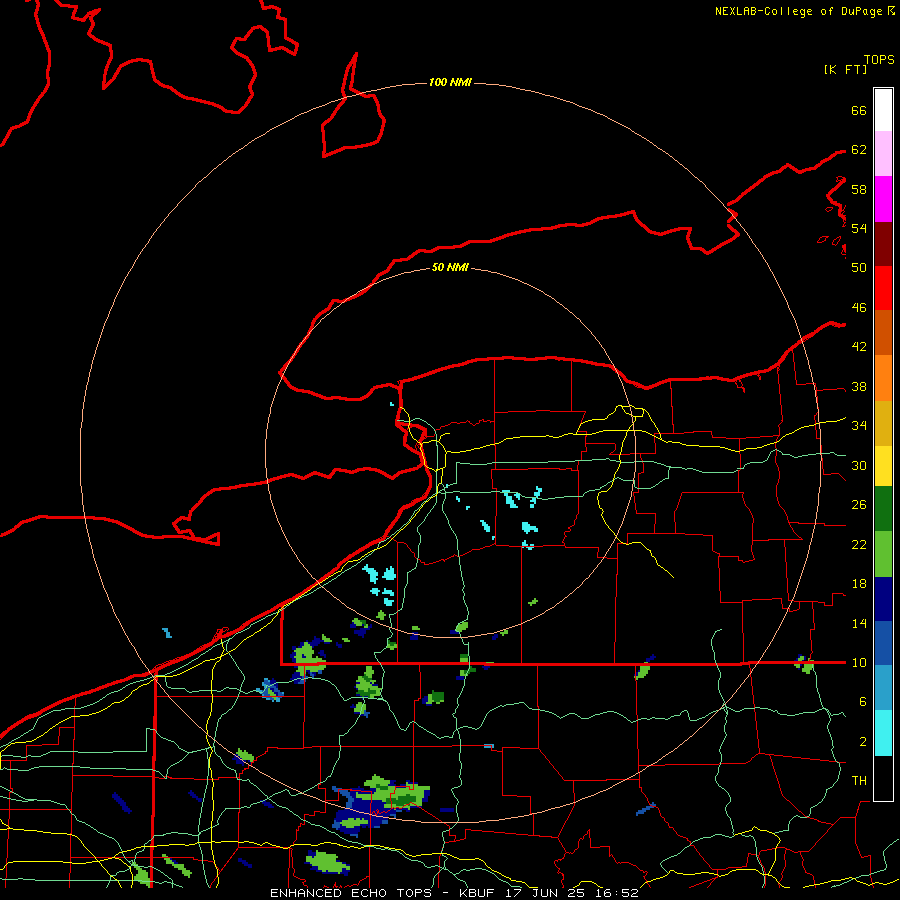
Task: Click the dark orange 42 kft legend swatch
Action: [883, 332]
